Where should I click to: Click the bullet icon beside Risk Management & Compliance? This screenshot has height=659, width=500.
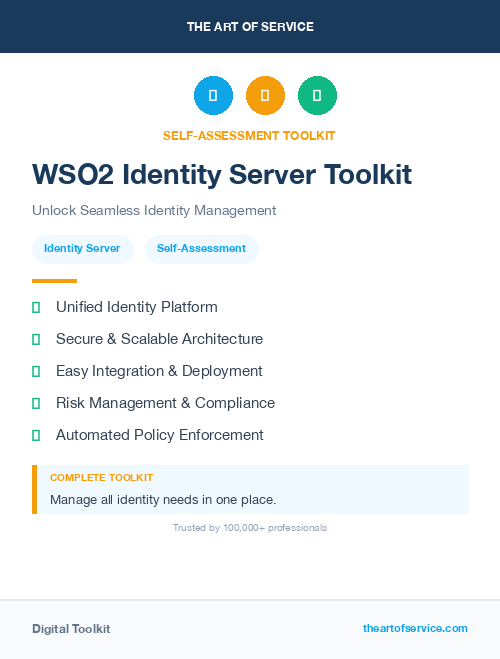[36, 403]
